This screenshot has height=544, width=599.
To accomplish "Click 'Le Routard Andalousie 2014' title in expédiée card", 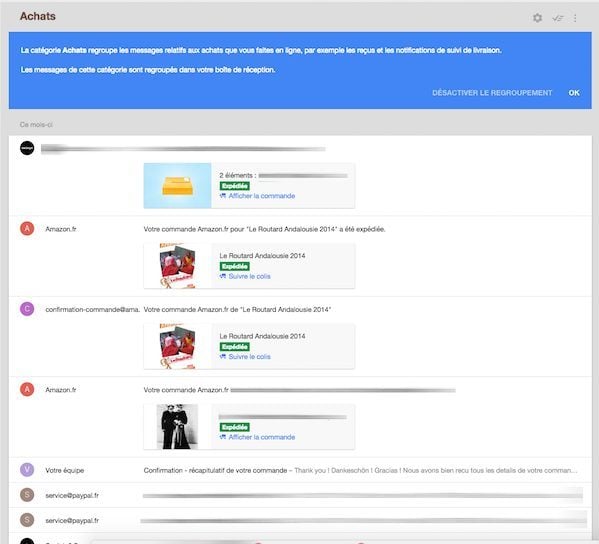I will pyautogui.click(x=262, y=256).
